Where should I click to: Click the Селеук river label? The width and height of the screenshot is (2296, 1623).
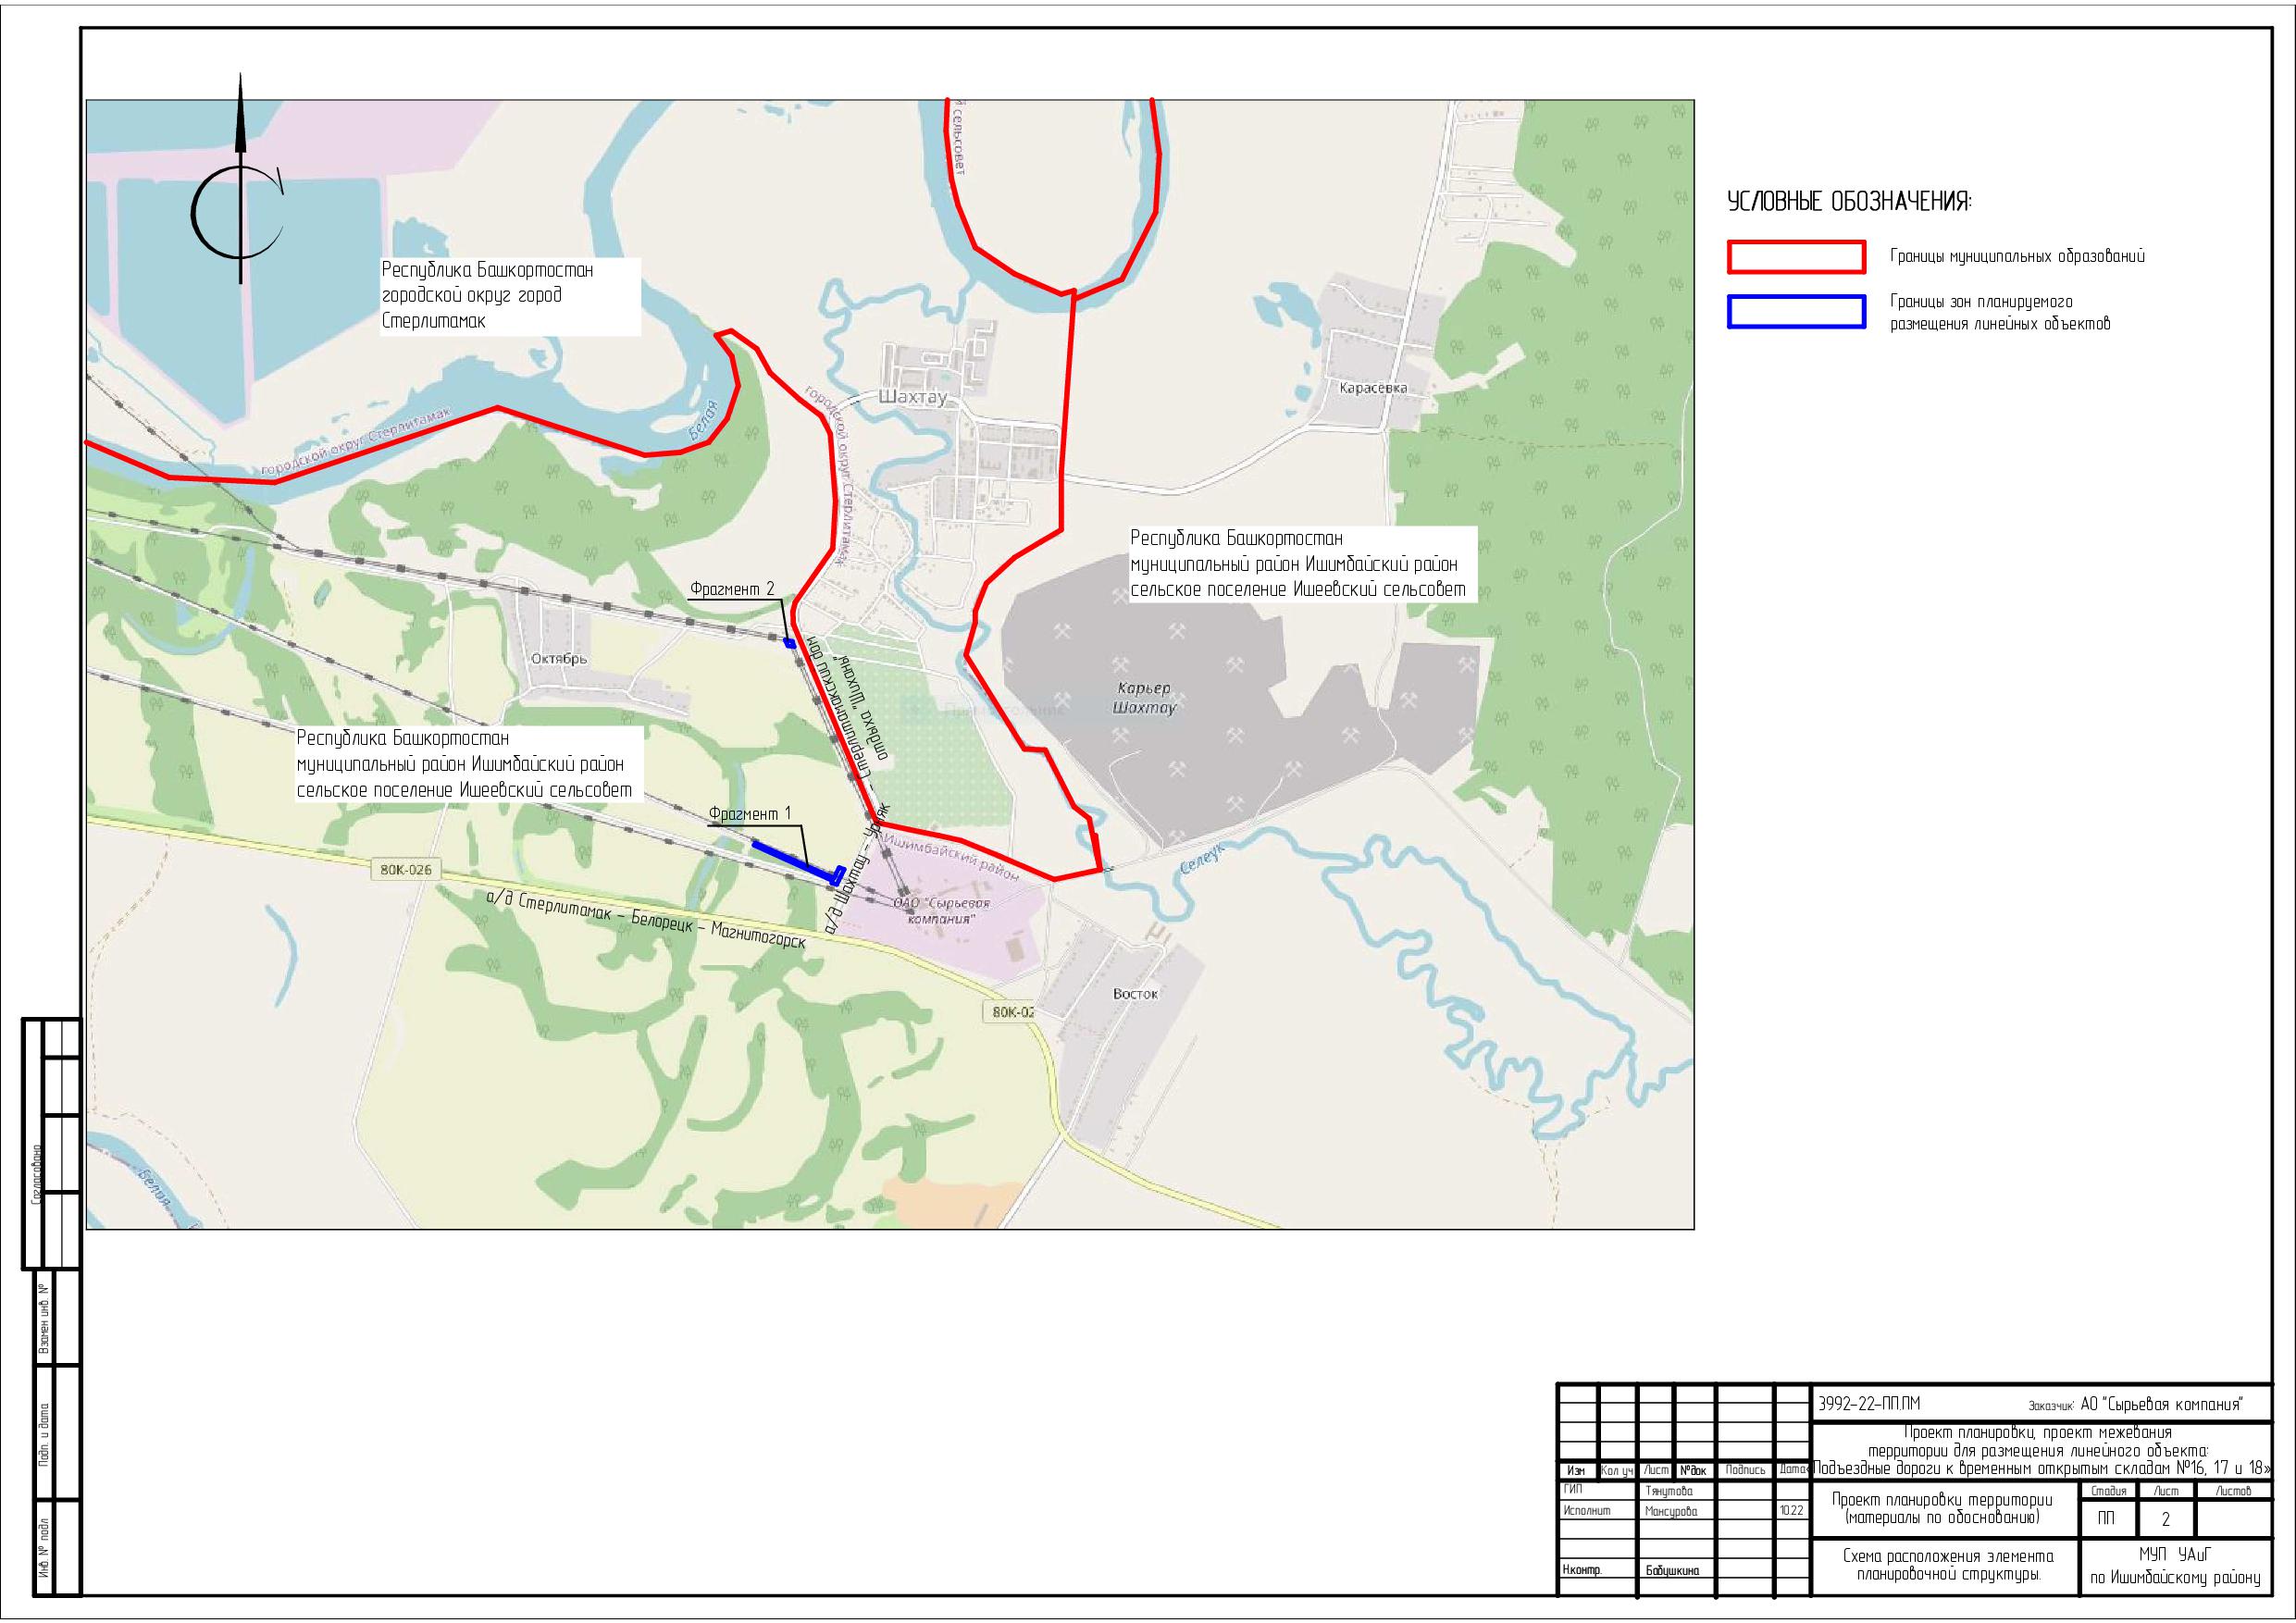(1202, 859)
